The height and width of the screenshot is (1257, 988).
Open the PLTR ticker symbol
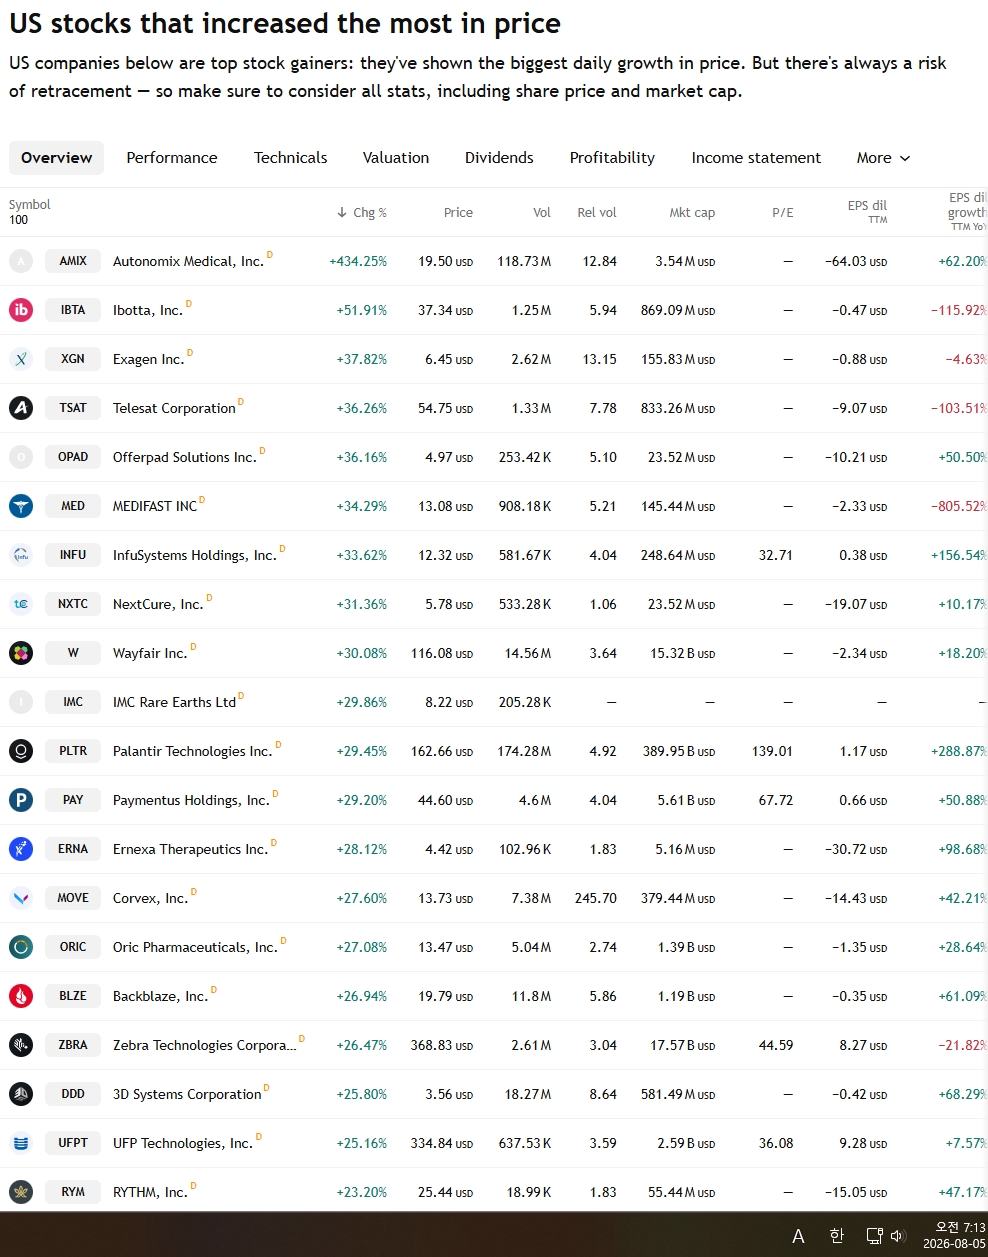(x=73, y=751)
